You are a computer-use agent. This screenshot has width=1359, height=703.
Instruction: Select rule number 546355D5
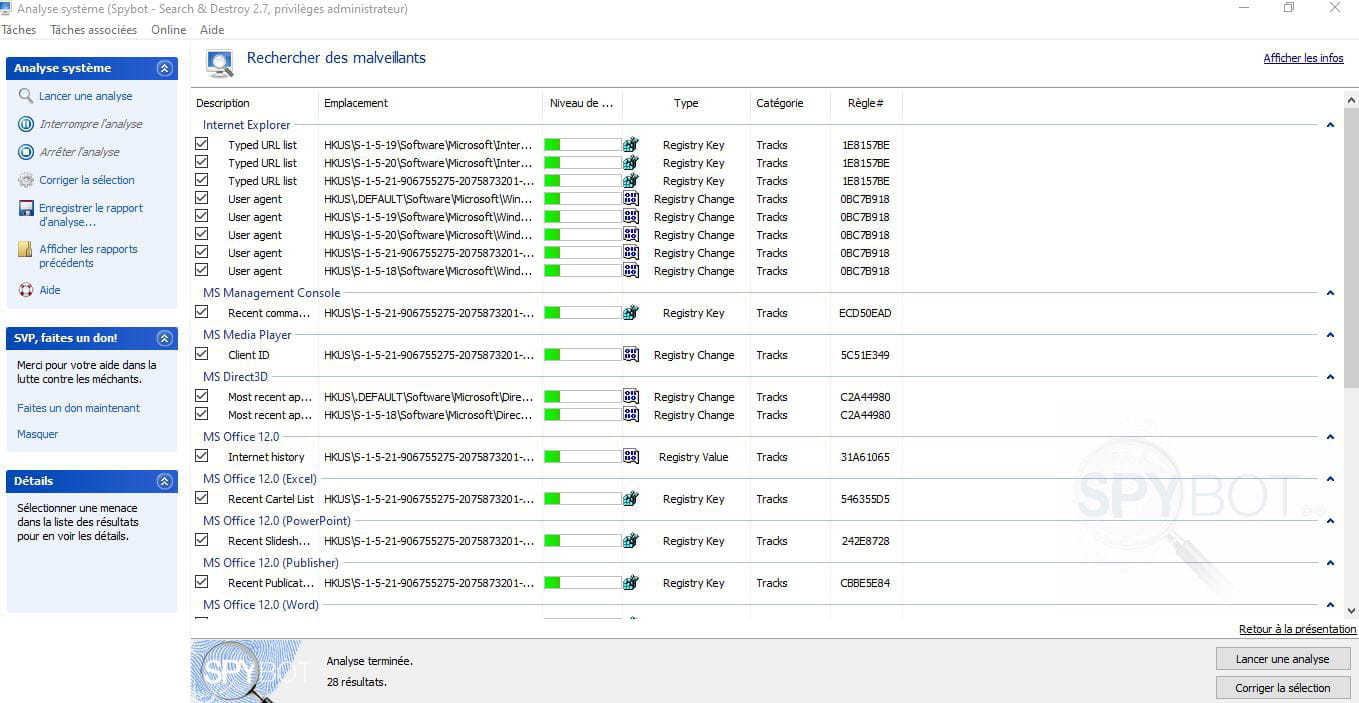[865, 499]
